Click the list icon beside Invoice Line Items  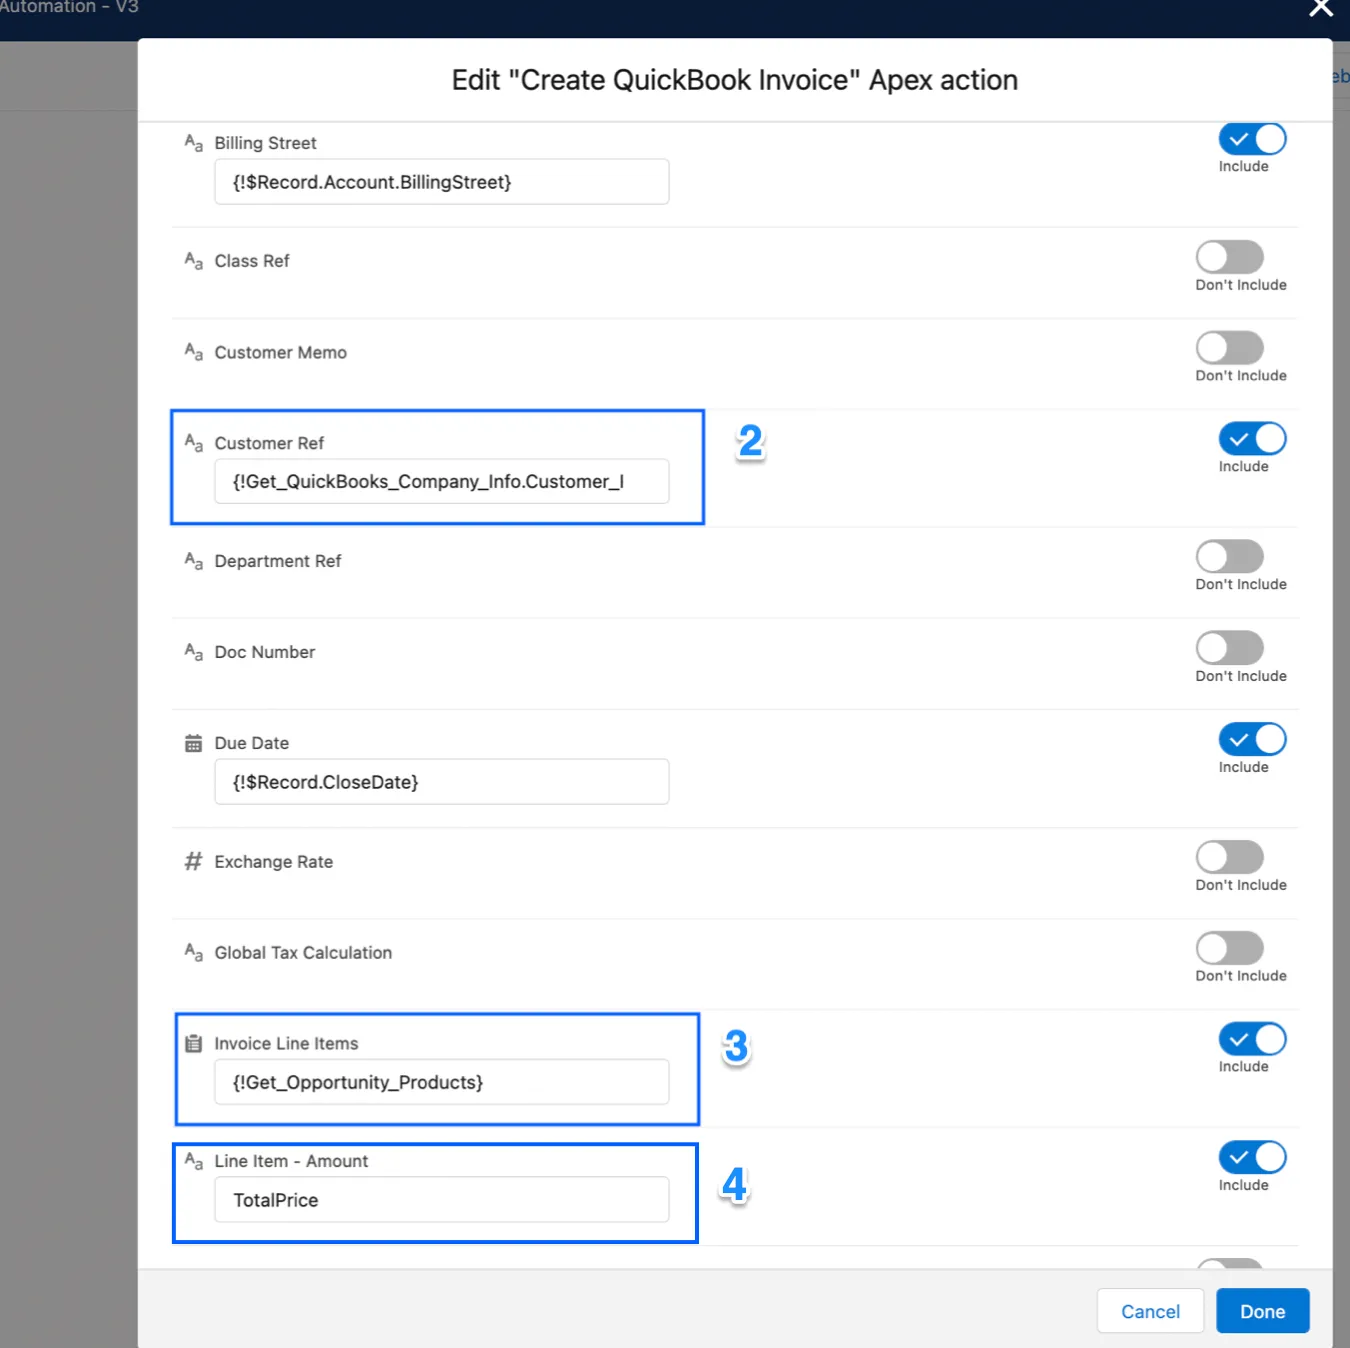click(193, 1043)
